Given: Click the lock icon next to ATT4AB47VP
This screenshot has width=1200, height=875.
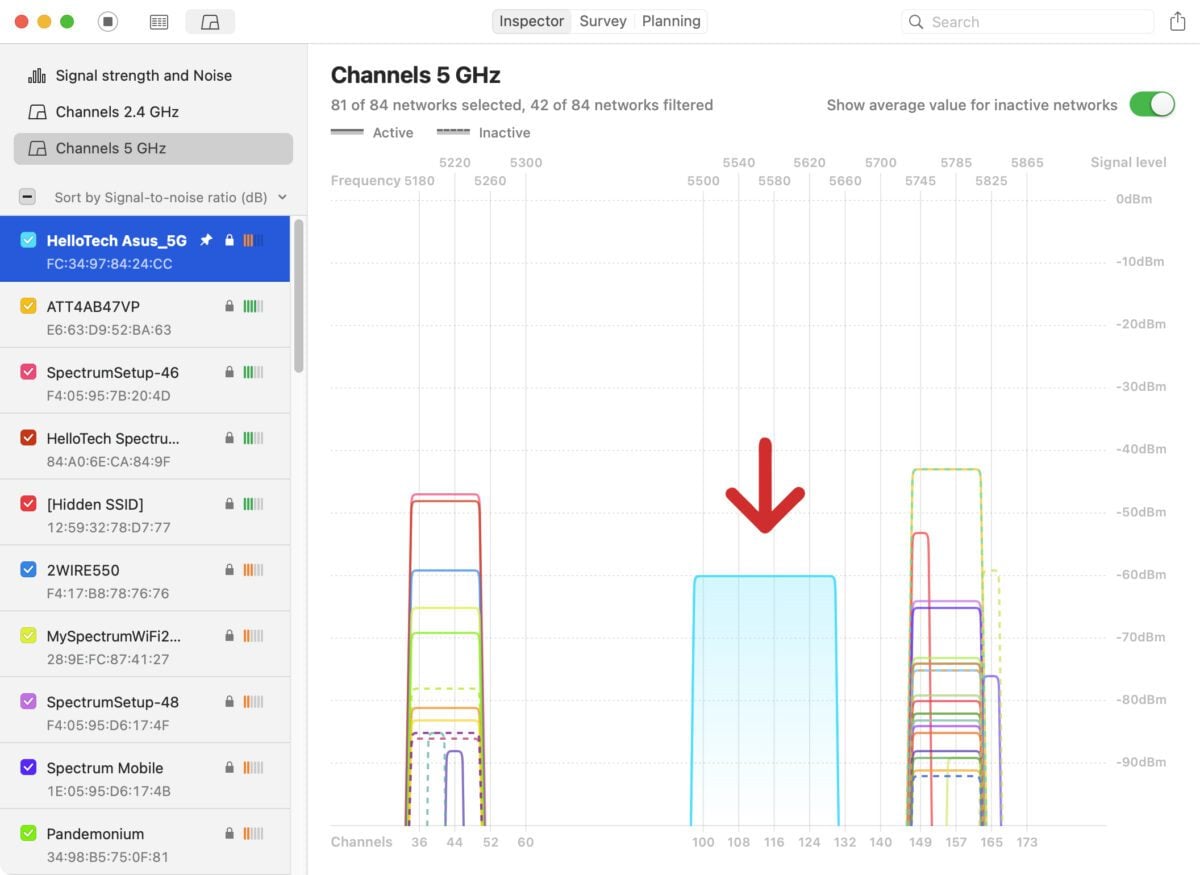Looking at the screenshot, I should 228,306.
